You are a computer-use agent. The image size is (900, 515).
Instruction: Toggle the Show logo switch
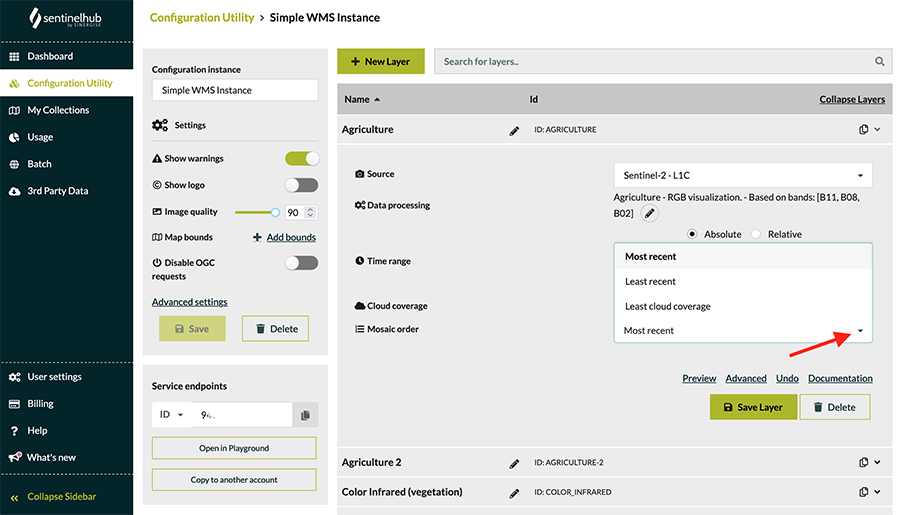coord(302,185)
